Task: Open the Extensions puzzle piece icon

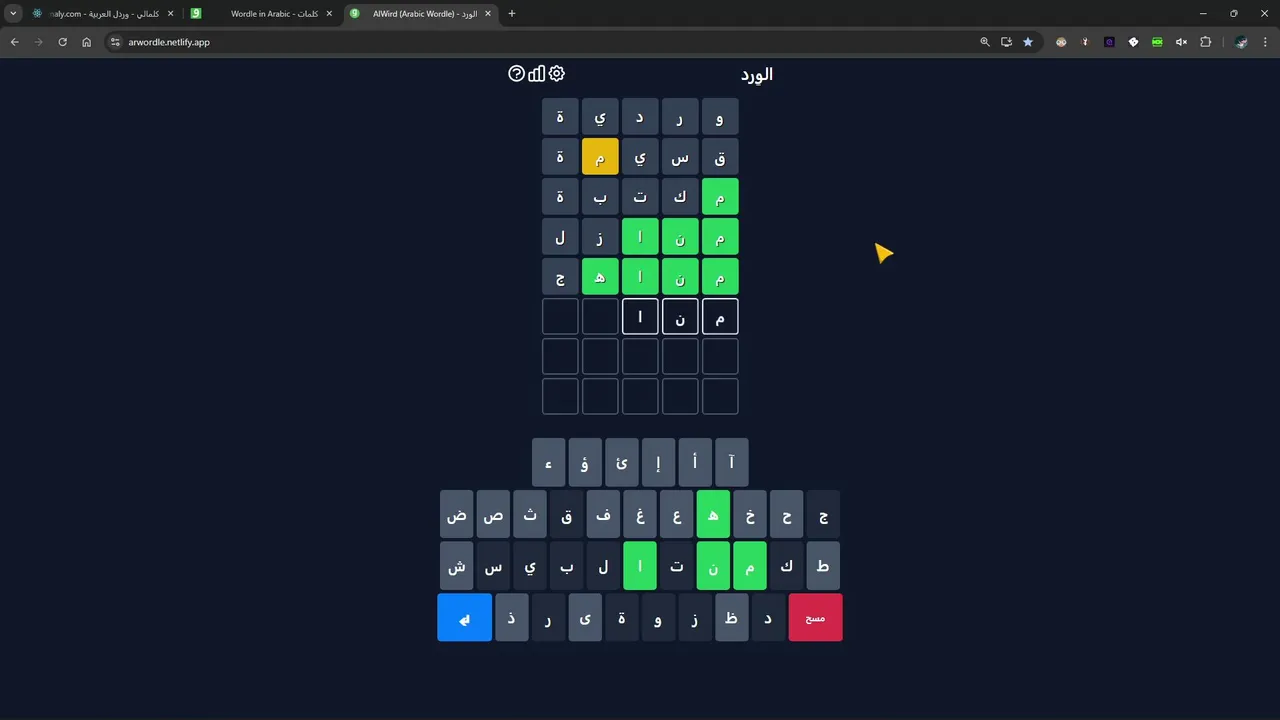Action: [1205, 42]
